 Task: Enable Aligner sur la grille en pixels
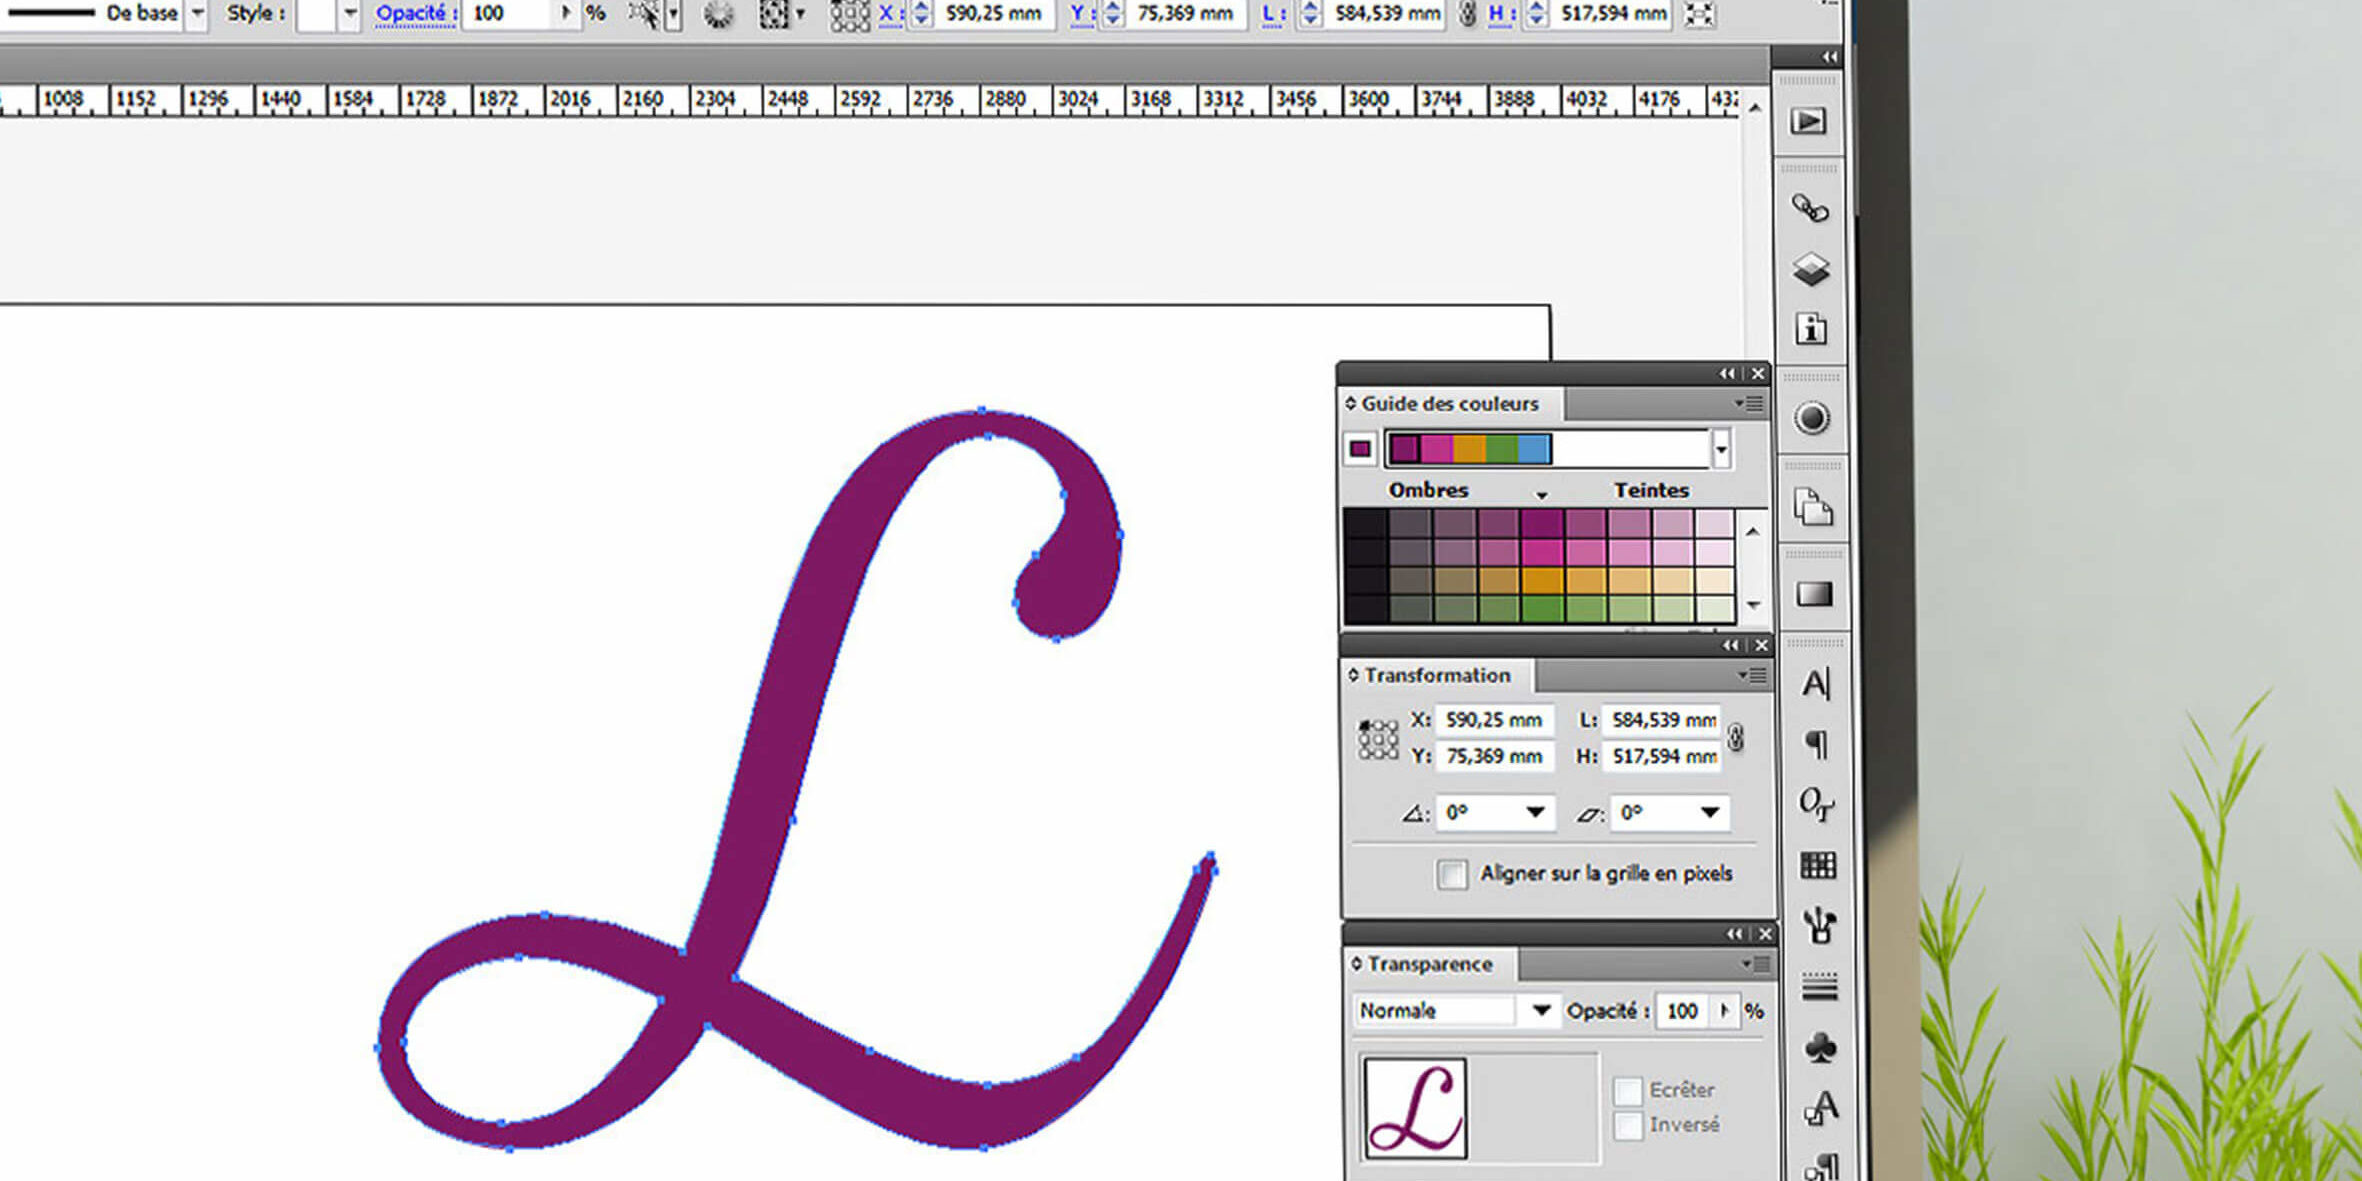1452,874
